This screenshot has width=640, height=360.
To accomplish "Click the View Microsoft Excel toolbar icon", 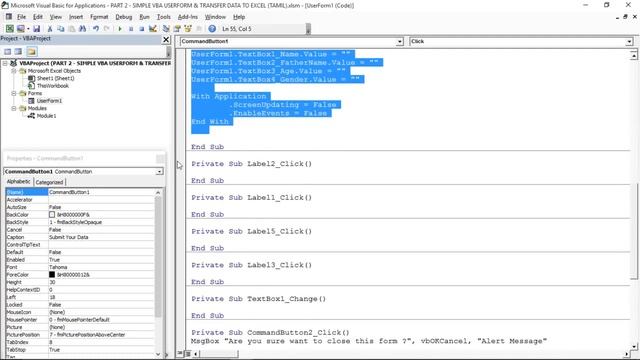I will pyautogui.click(x=9, y=29).
